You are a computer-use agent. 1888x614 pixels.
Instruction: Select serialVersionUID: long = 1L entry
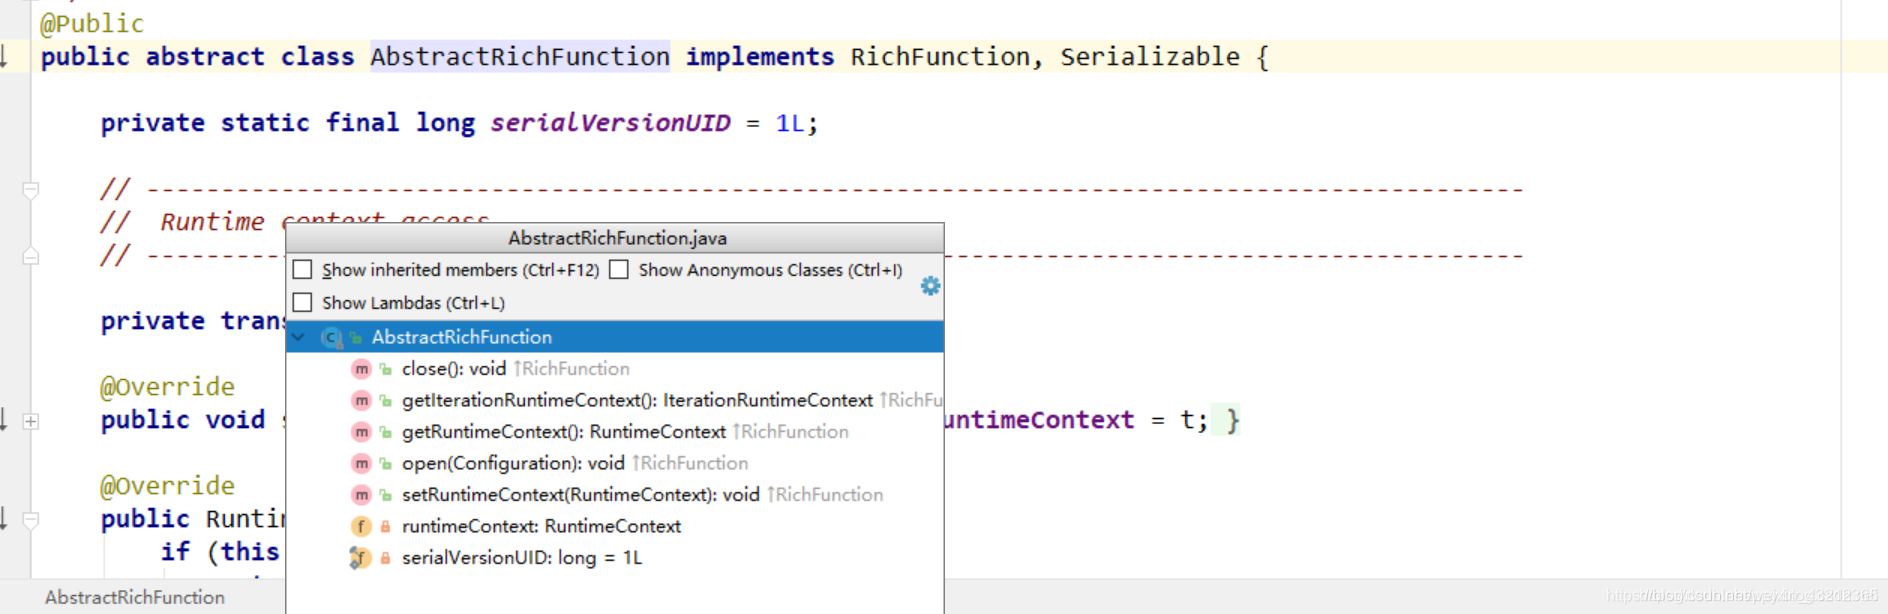(615, 558)
